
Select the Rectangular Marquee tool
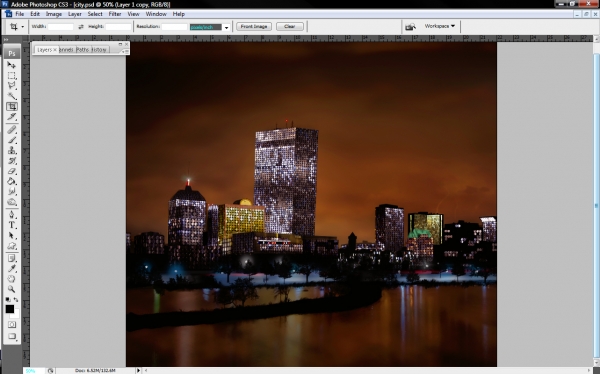pyautogui.click(x=12, y=76)
